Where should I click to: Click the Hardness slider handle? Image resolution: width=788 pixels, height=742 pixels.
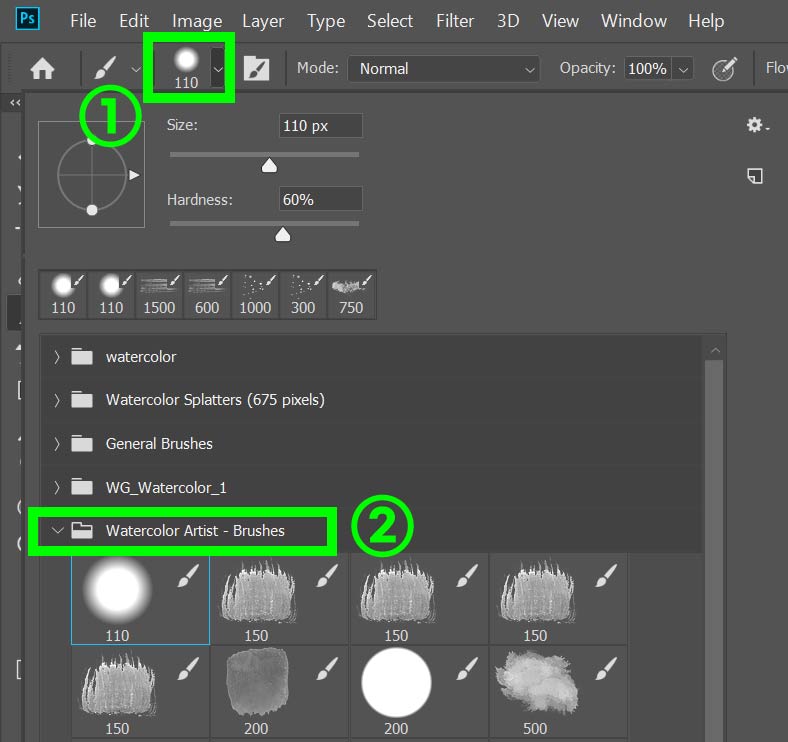click(x=283, y=235)
